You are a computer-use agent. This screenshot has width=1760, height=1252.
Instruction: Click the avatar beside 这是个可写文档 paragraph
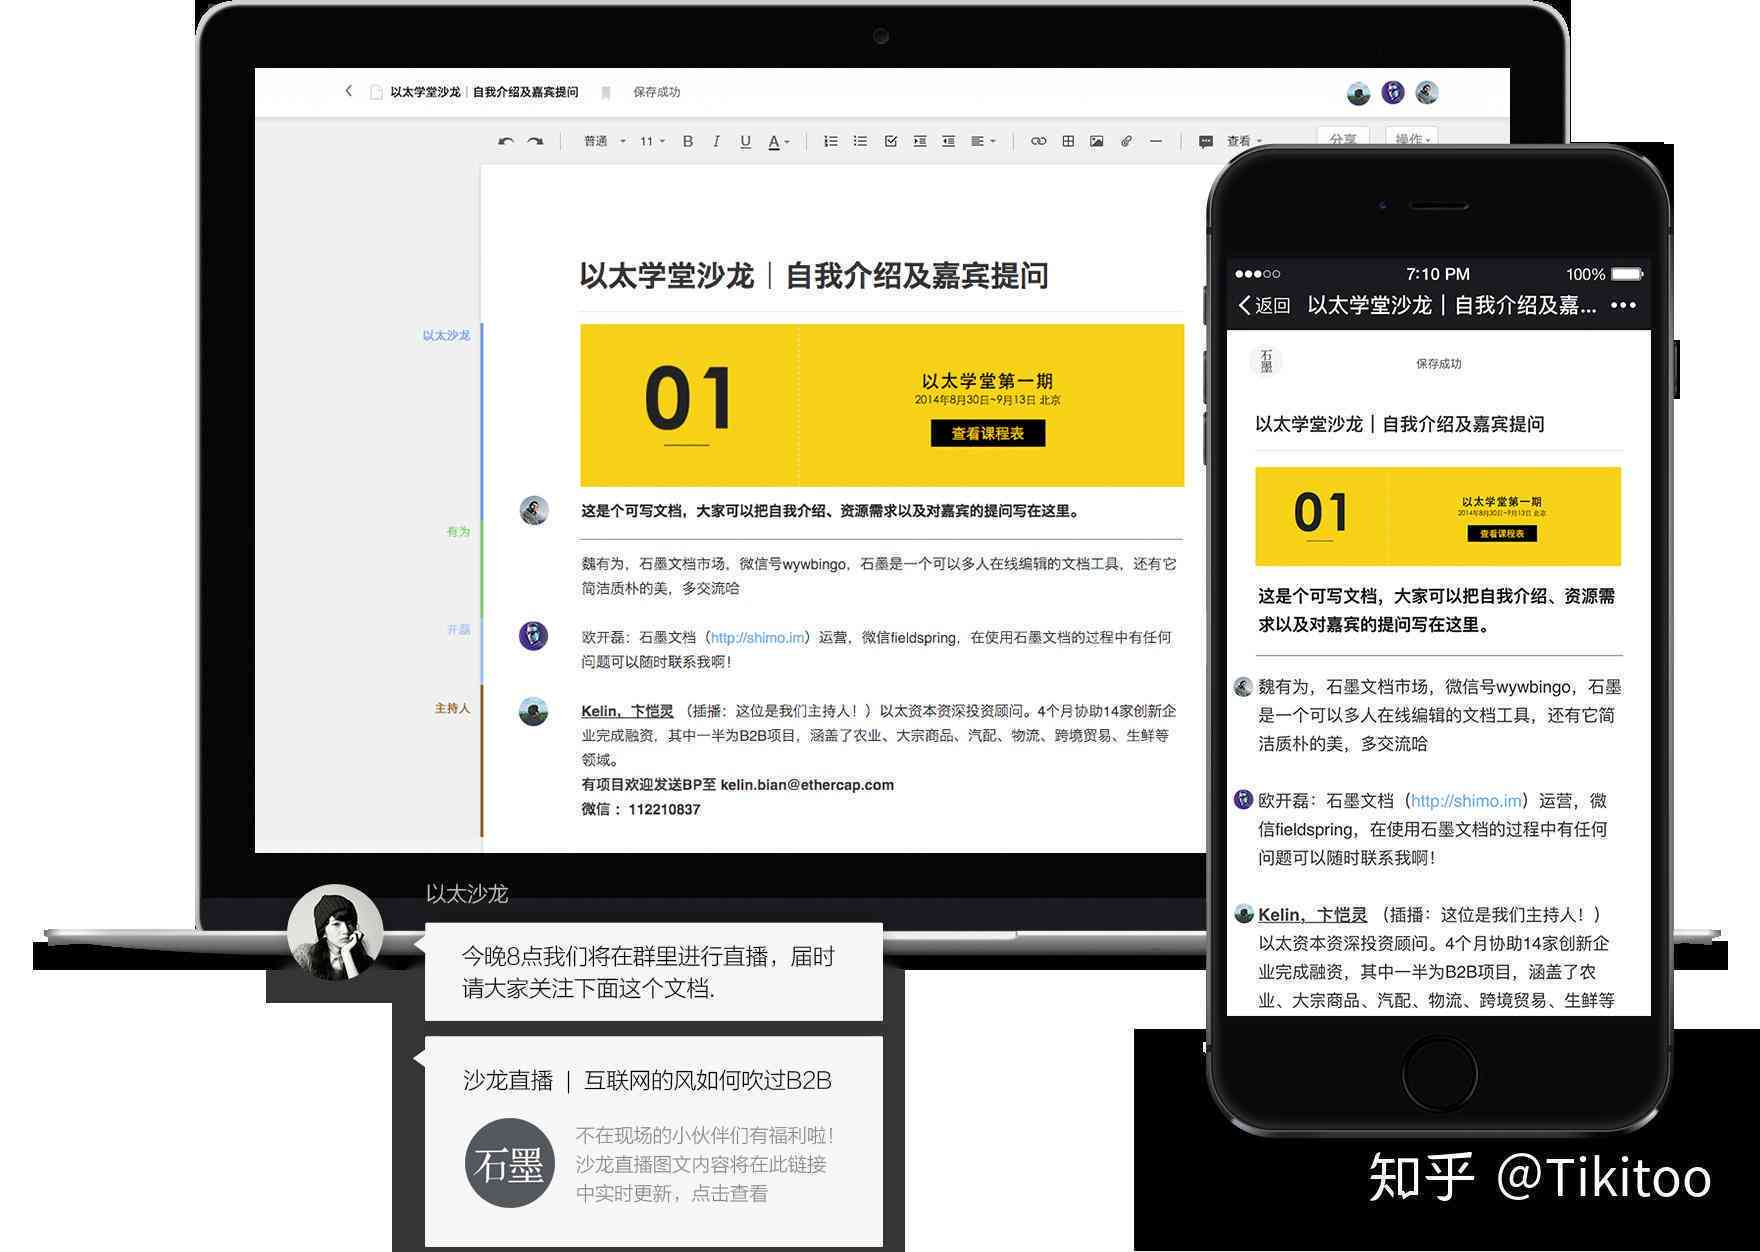coord(534,510)
